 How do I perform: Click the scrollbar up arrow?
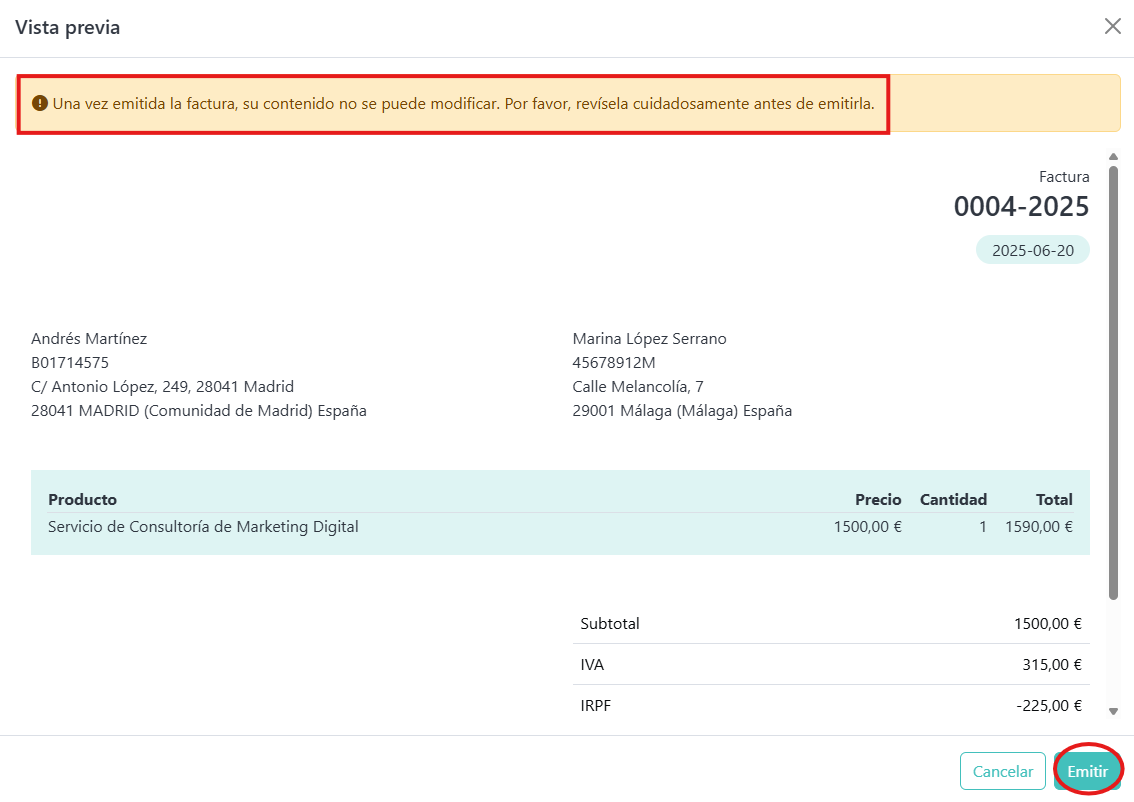point(1113,156)
